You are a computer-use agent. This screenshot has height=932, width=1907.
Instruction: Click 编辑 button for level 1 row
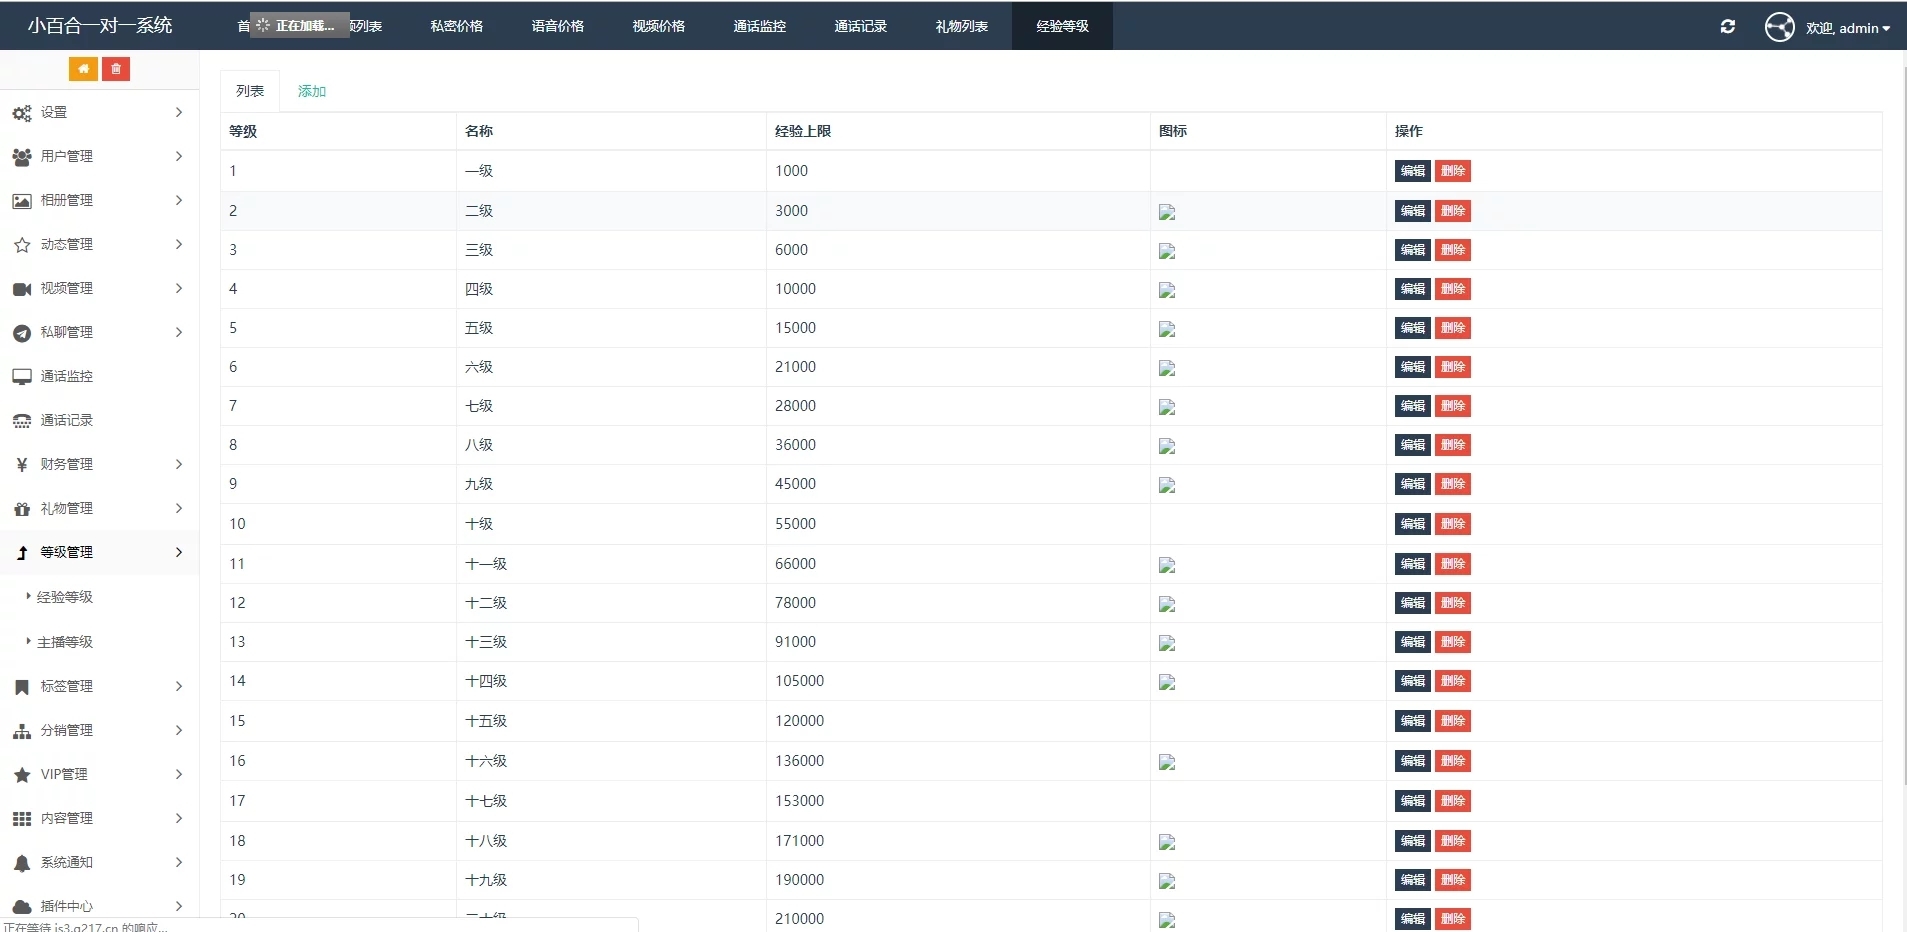[1412, 171]
